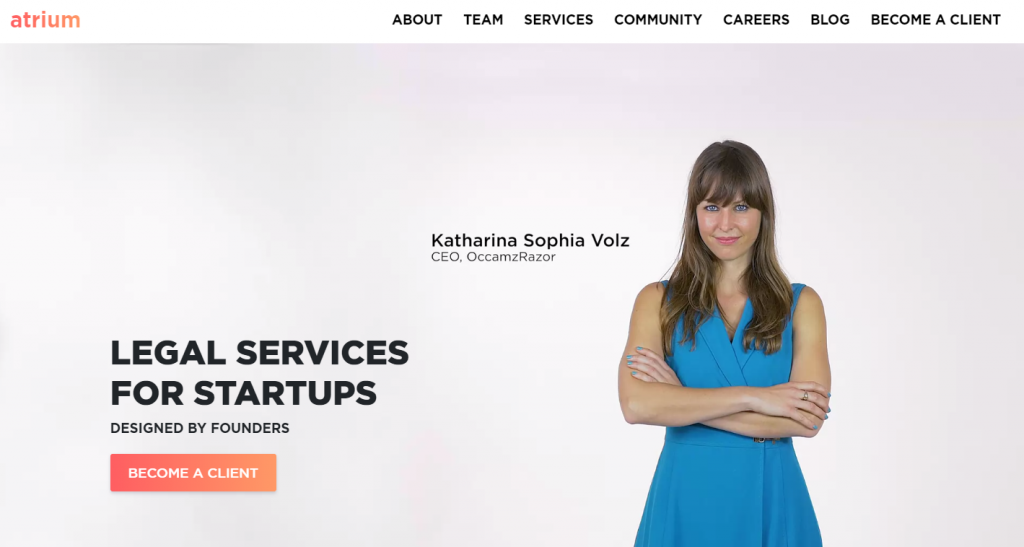Click the LEGAL SERVICES headline line
Image resolution: width=1024 pixels, height=547 pixels.
tap(259, 352)
